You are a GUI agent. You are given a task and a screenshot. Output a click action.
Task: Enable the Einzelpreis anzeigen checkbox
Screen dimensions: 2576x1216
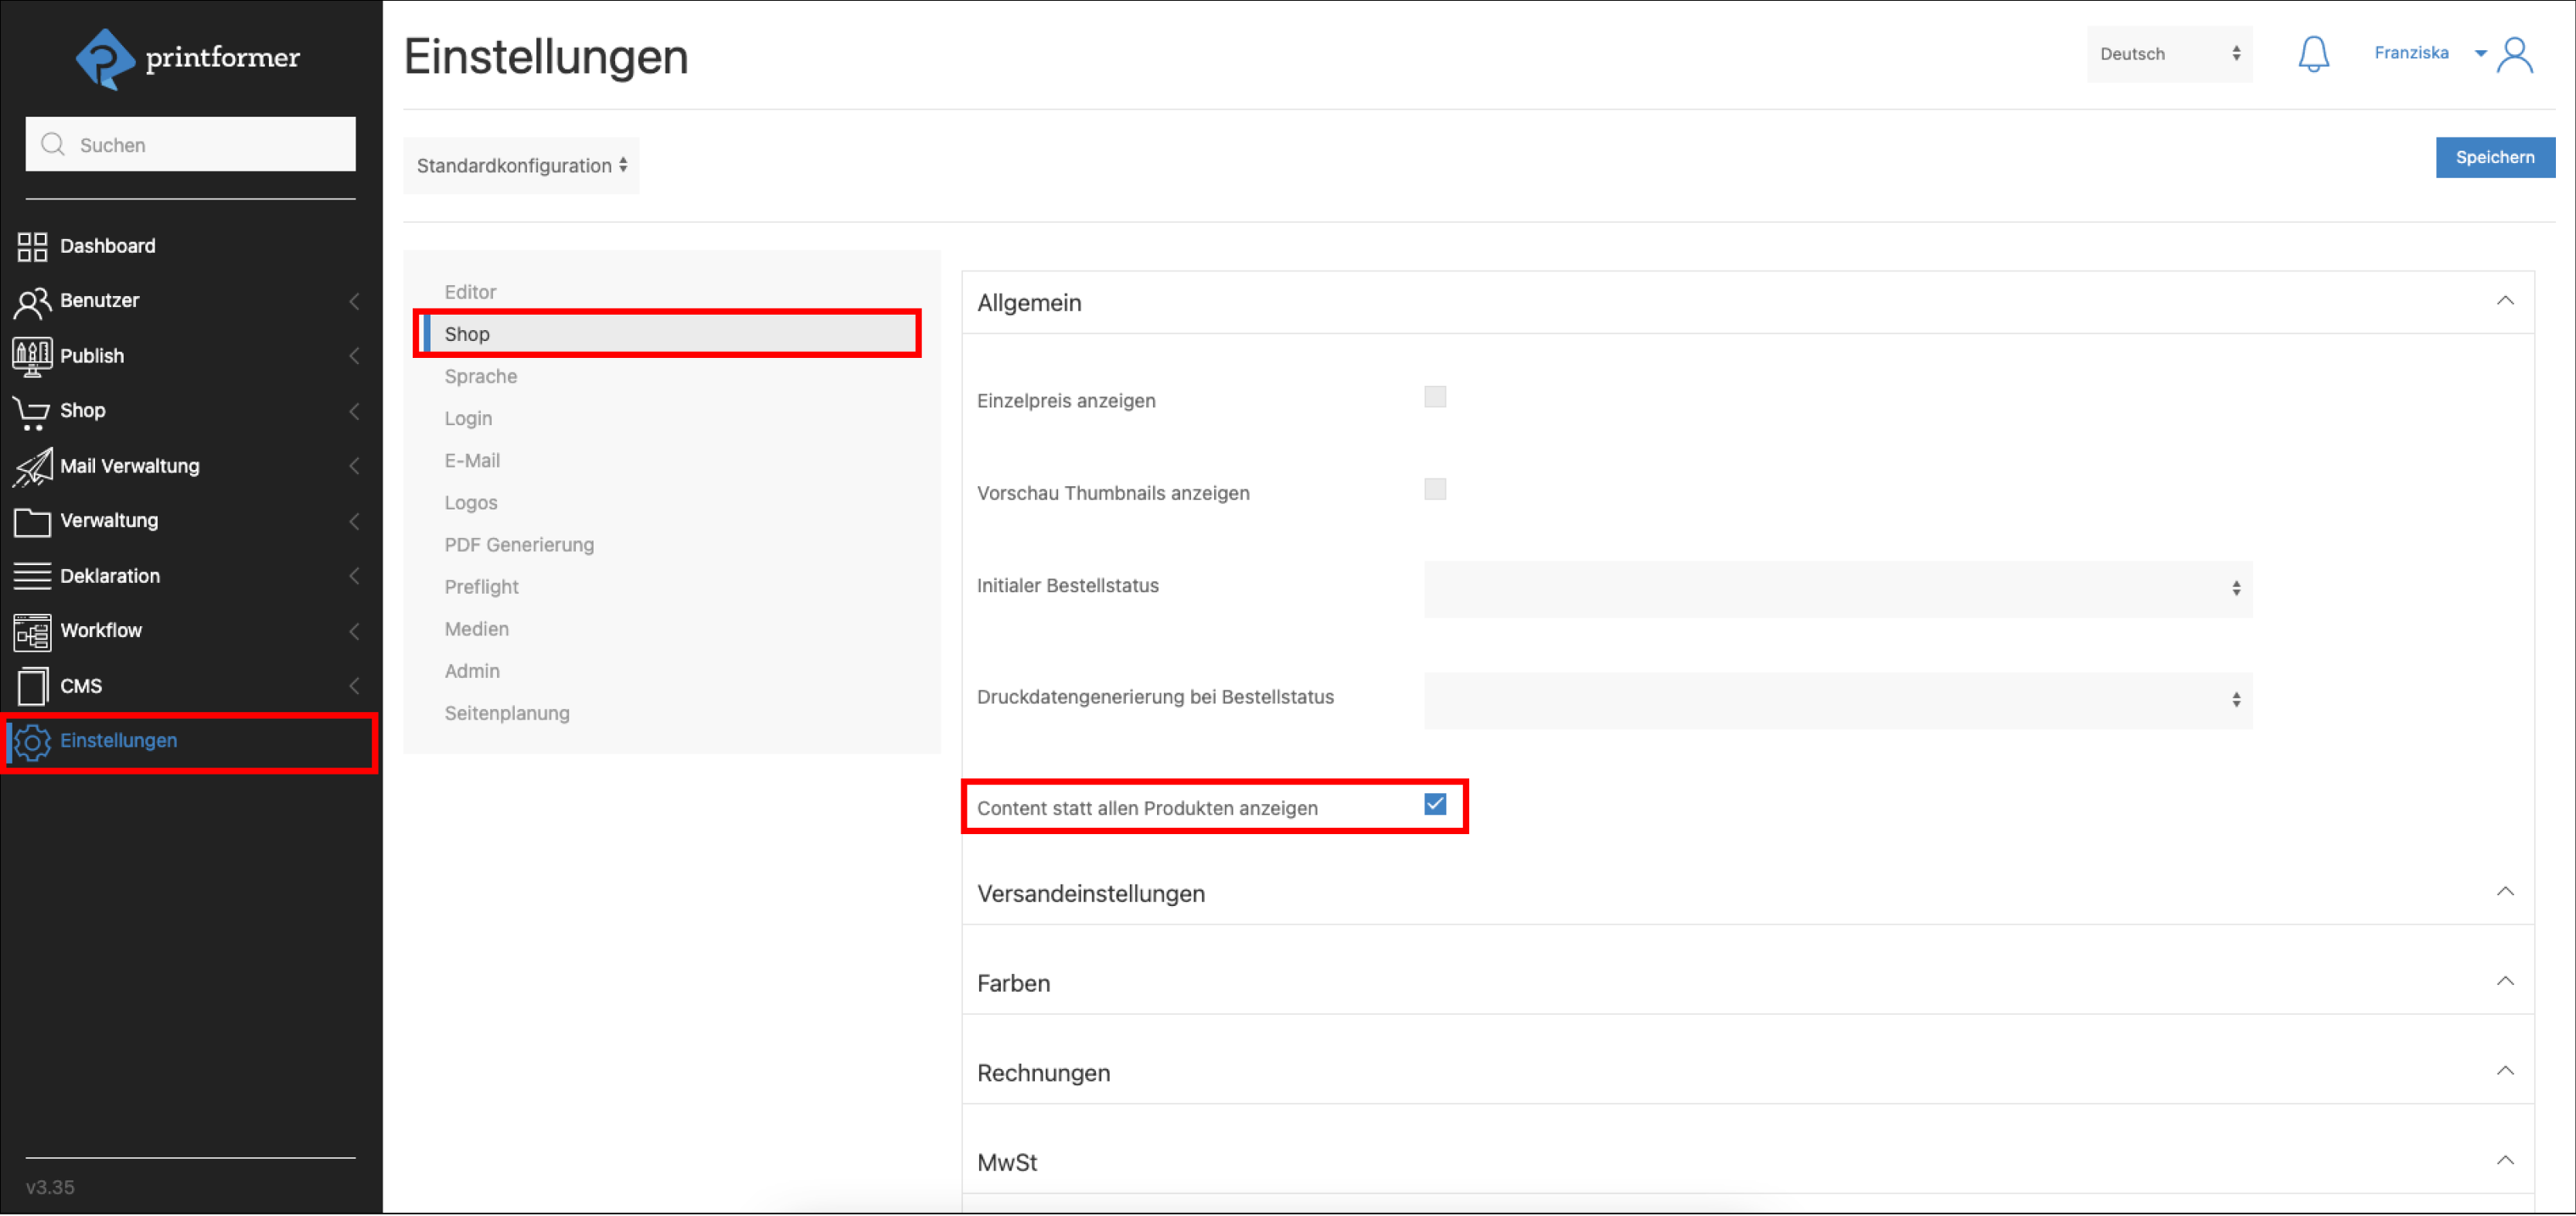tap(1435, 397)
